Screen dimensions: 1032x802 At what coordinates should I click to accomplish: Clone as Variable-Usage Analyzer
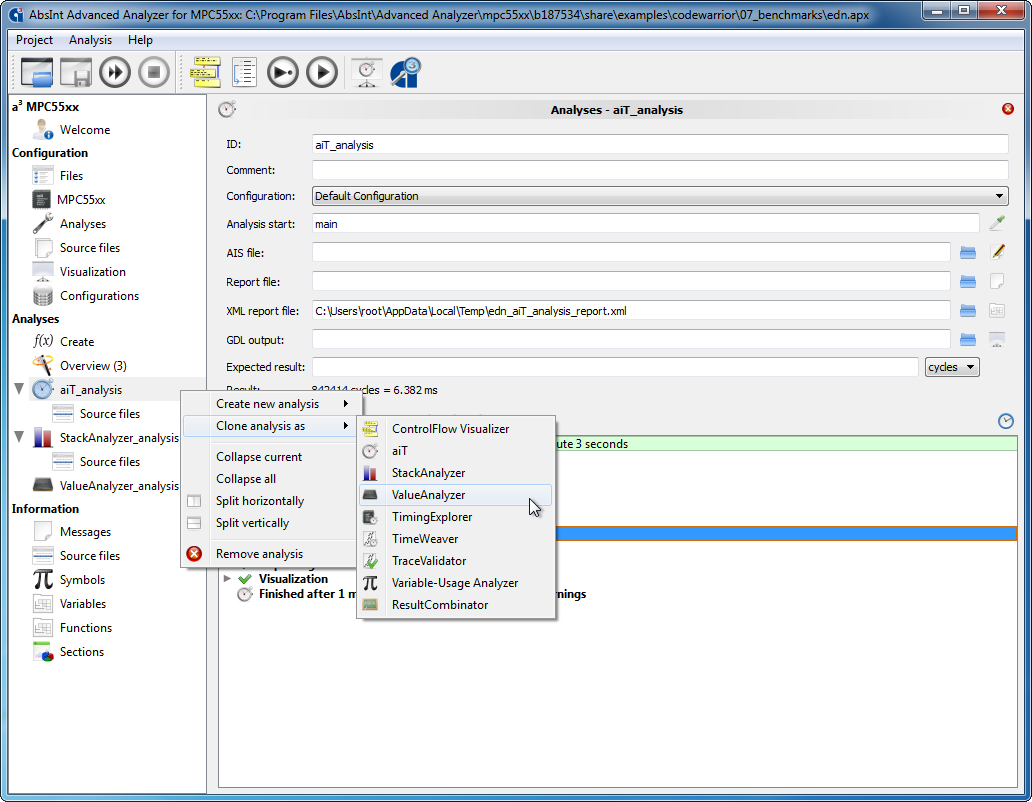pos(455,583)
